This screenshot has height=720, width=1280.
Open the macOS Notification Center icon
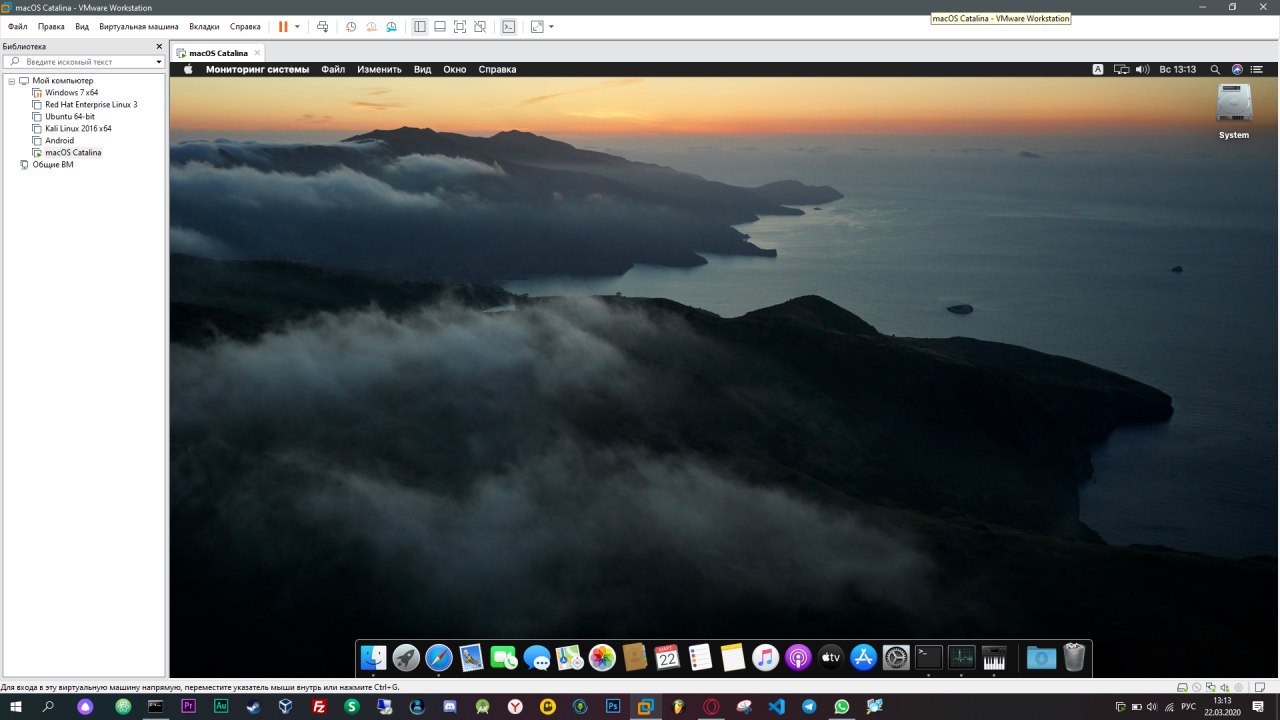(x=1257, y=69)
